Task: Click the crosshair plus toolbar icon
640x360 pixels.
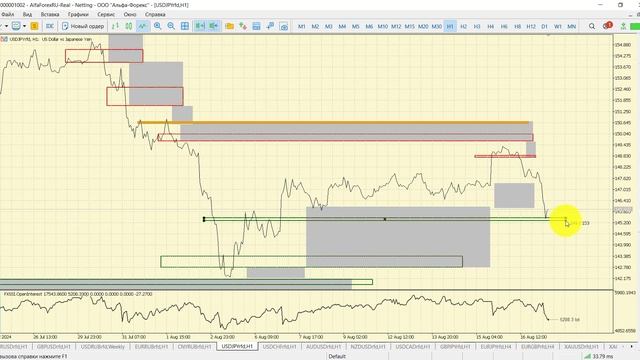Action: [x=270, y=26]
